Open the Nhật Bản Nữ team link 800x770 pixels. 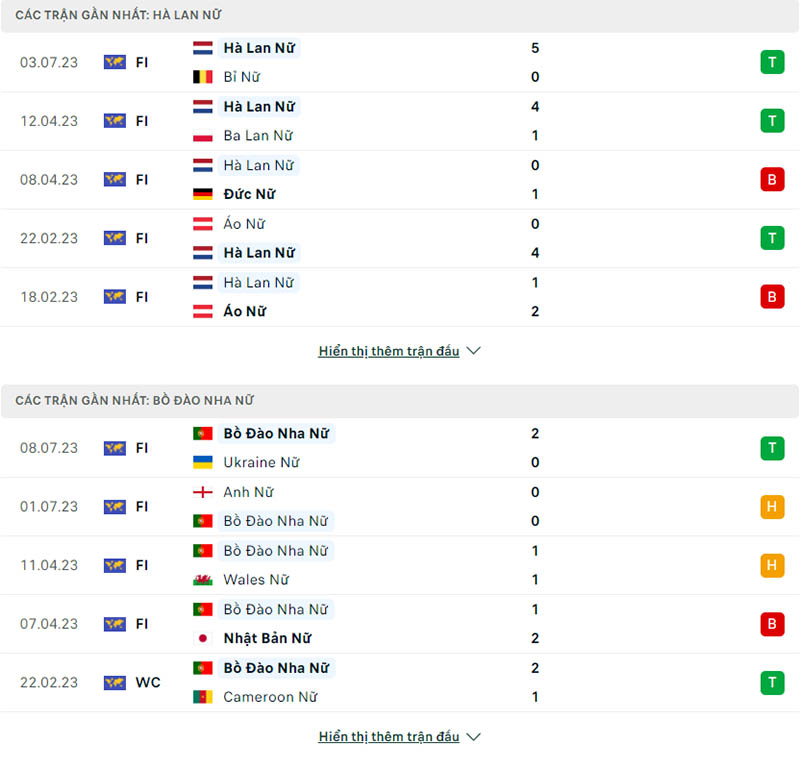pyautogui.click(x=267, y=638)
